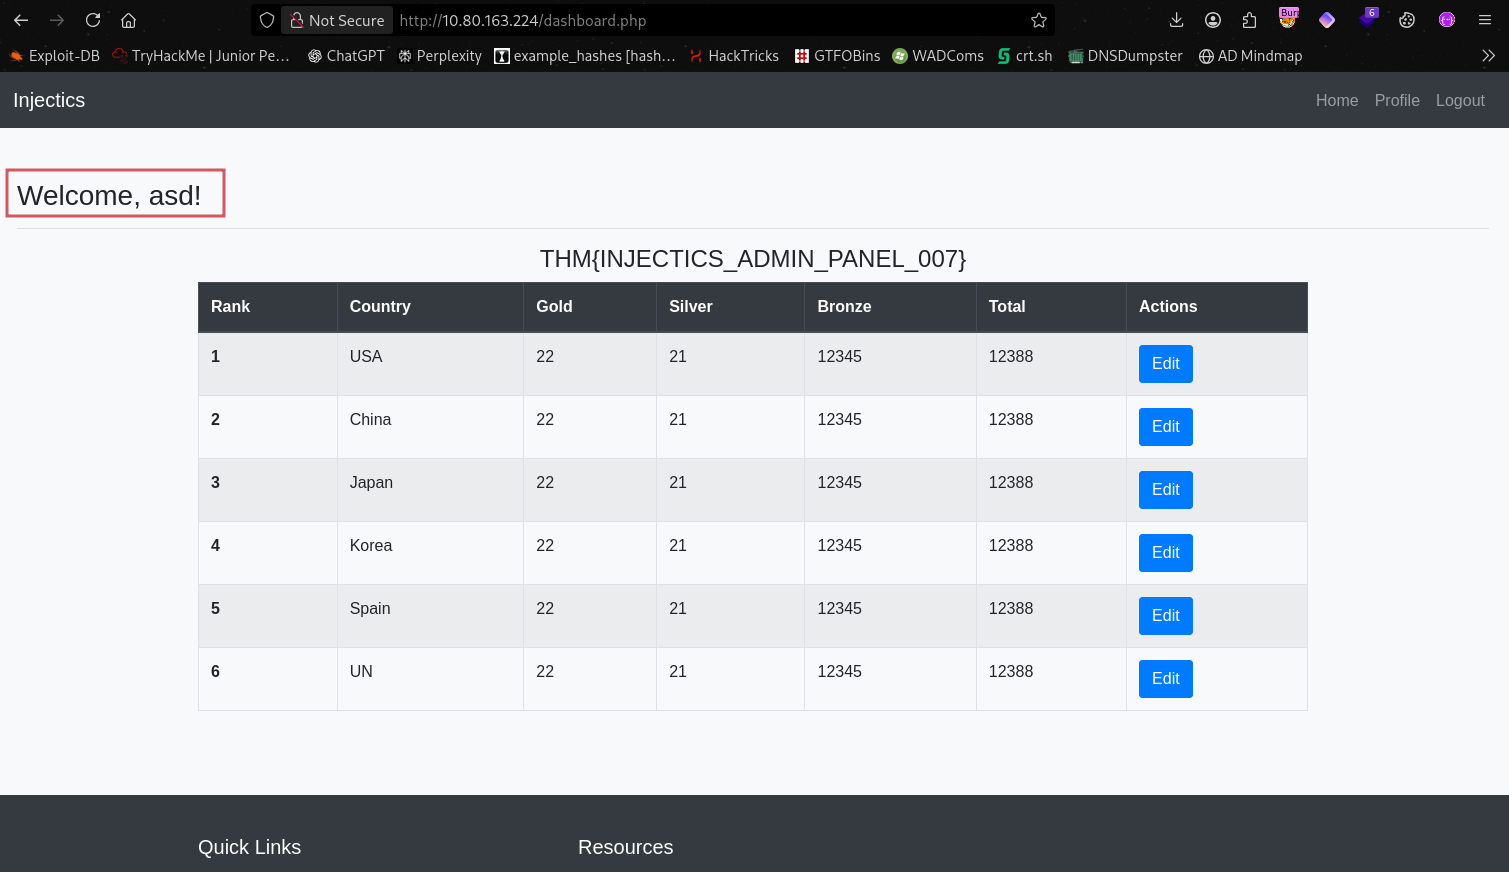This screenshot has height=872, width=1509.
Task: Open the Profile nav link
Action: [1396, 100]
